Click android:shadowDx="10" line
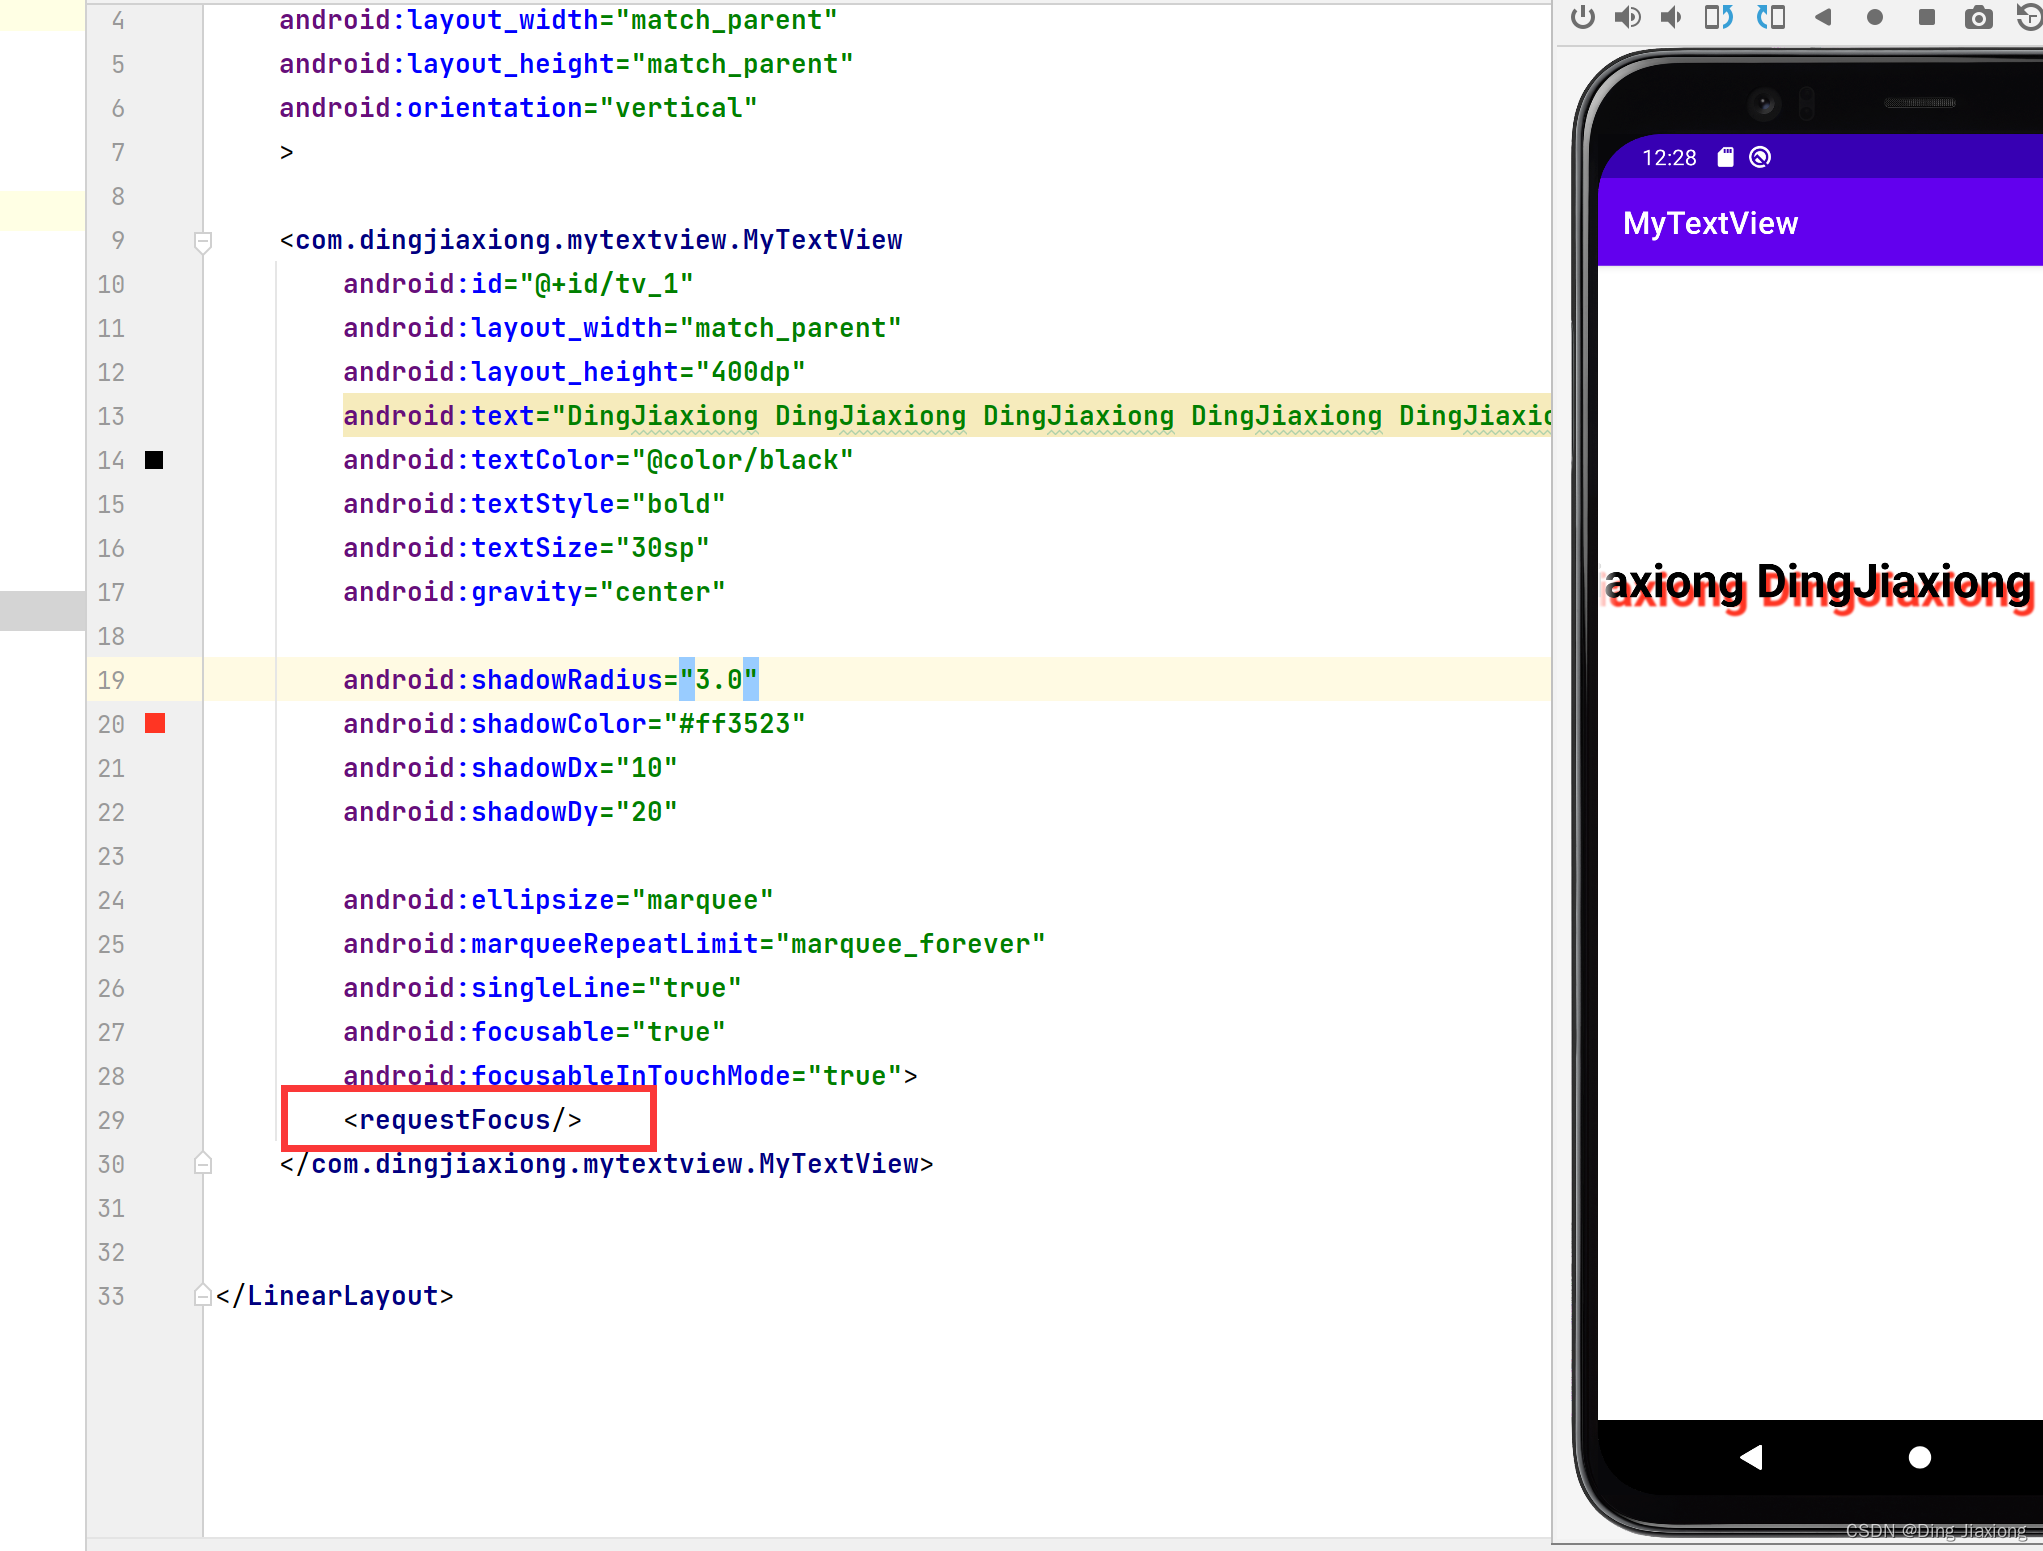 pos(510,768)
